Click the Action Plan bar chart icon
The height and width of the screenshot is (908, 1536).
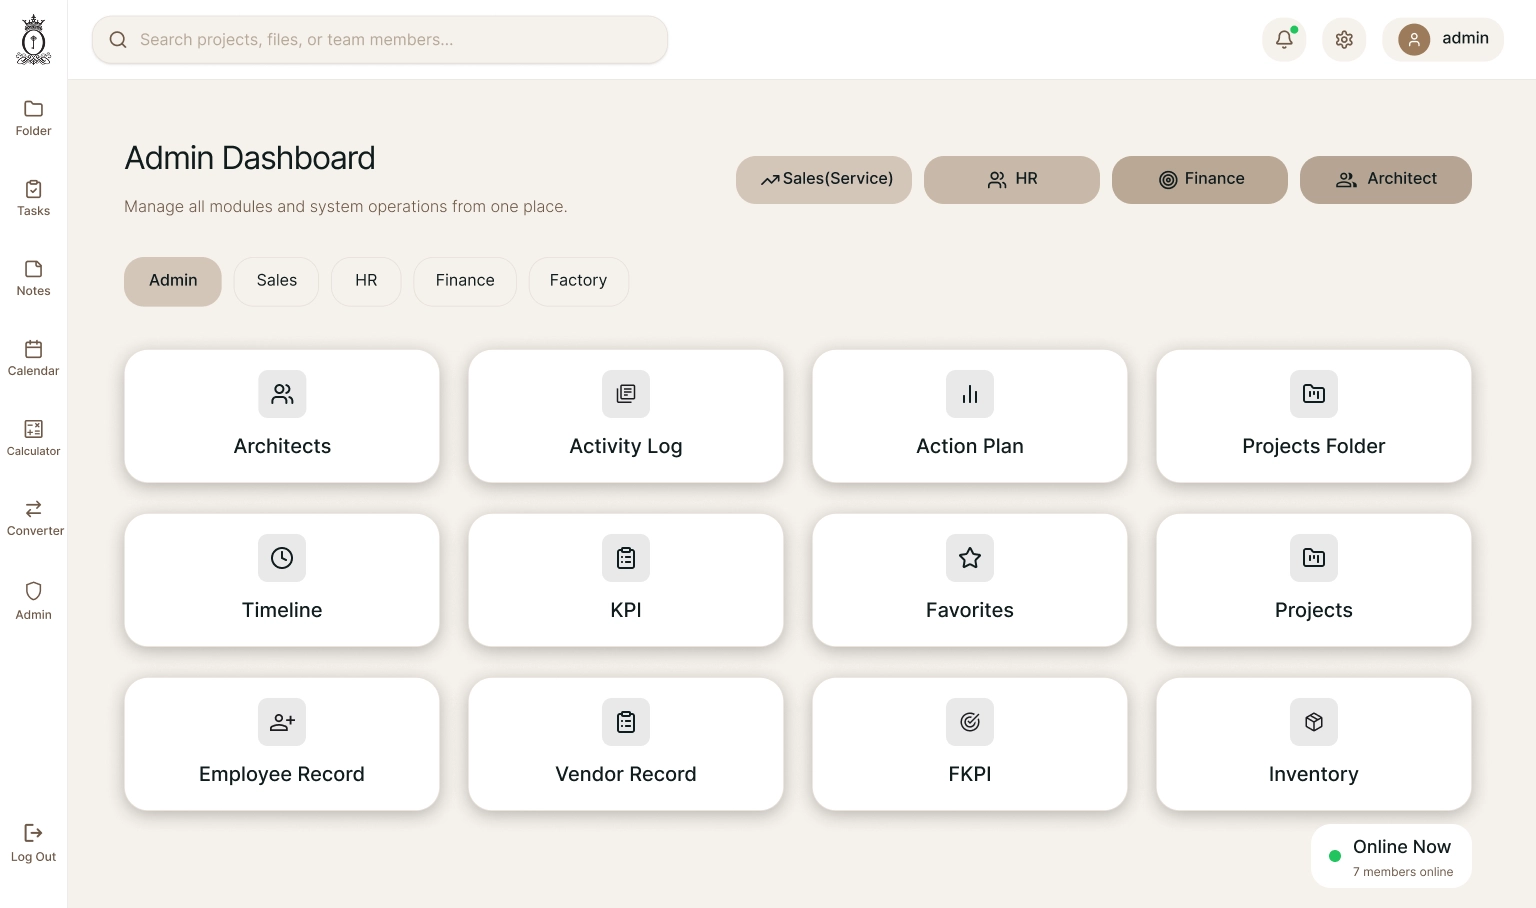[970, 394]
